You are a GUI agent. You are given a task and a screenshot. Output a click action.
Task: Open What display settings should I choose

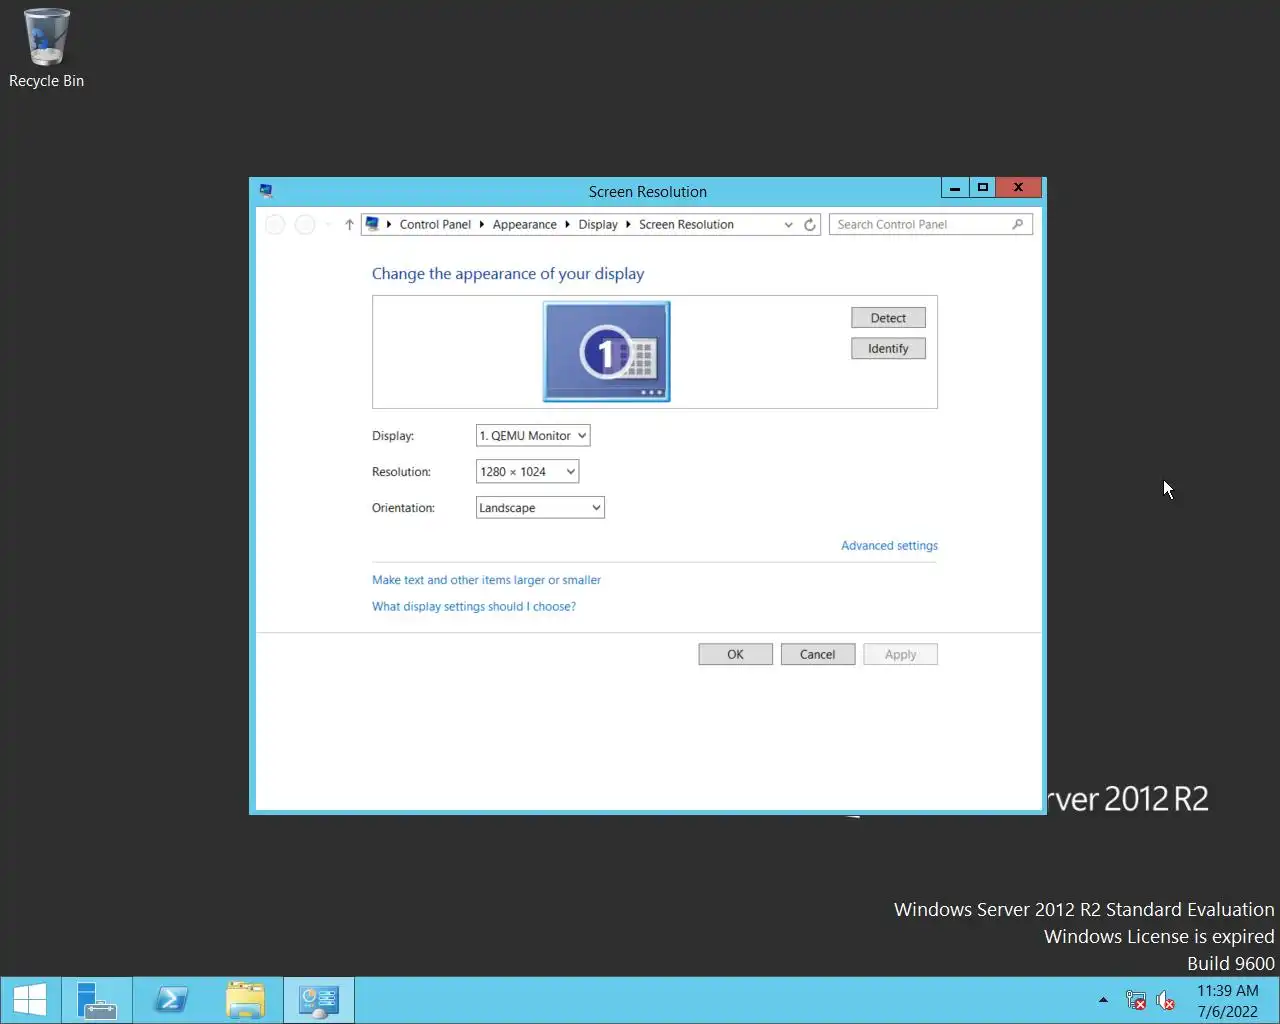(474, 607)
